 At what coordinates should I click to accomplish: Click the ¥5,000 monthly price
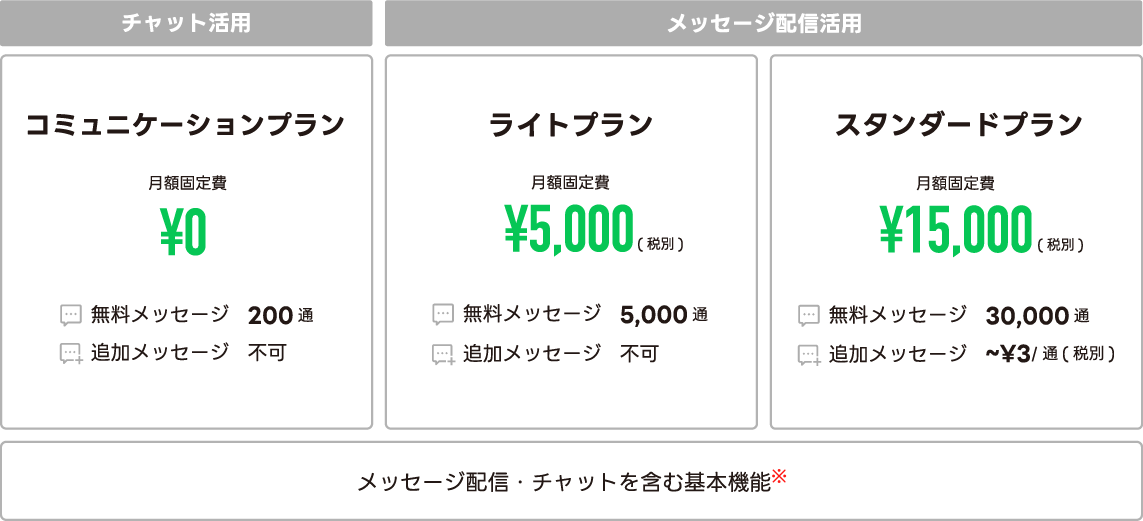tap(569, 231)
